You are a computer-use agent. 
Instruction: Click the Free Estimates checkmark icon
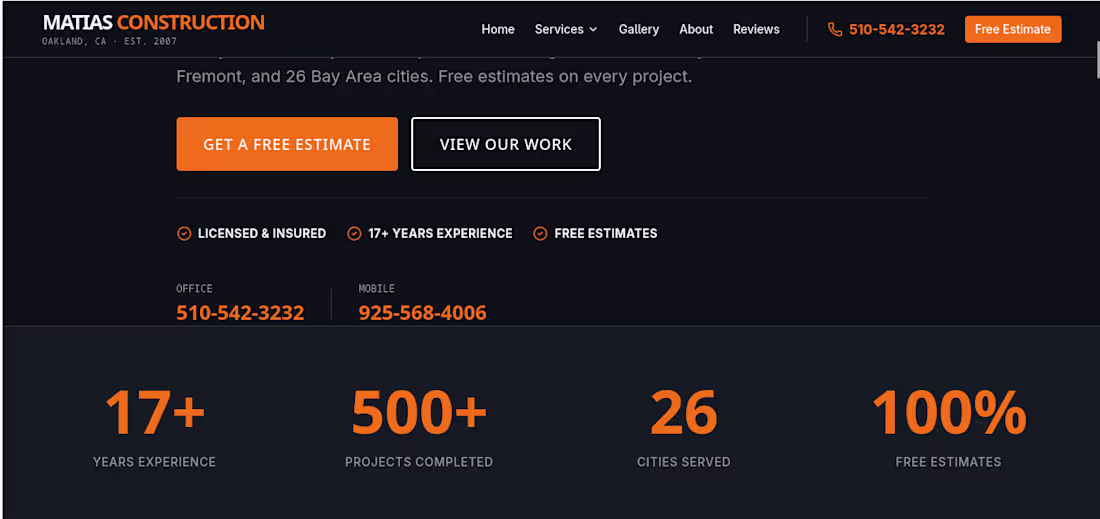[540, 234]
